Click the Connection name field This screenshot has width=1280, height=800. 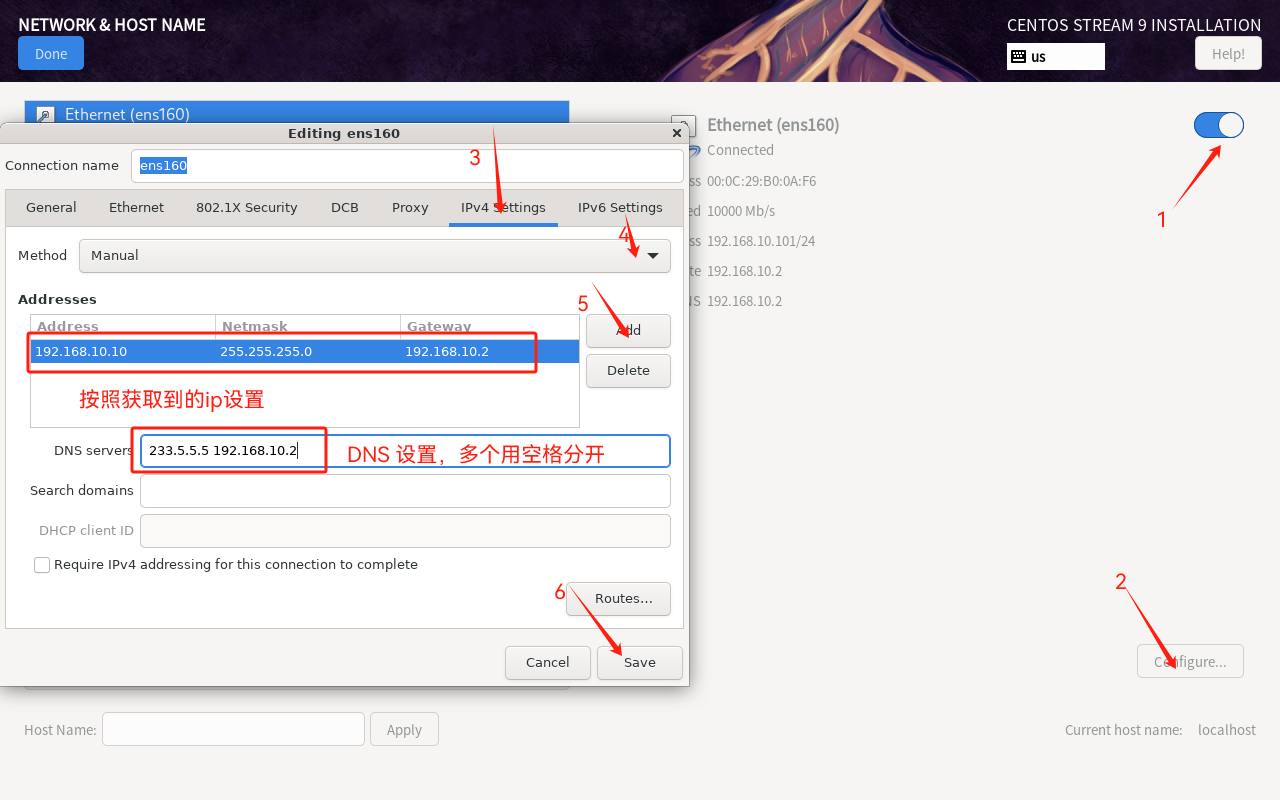point(407,166)
